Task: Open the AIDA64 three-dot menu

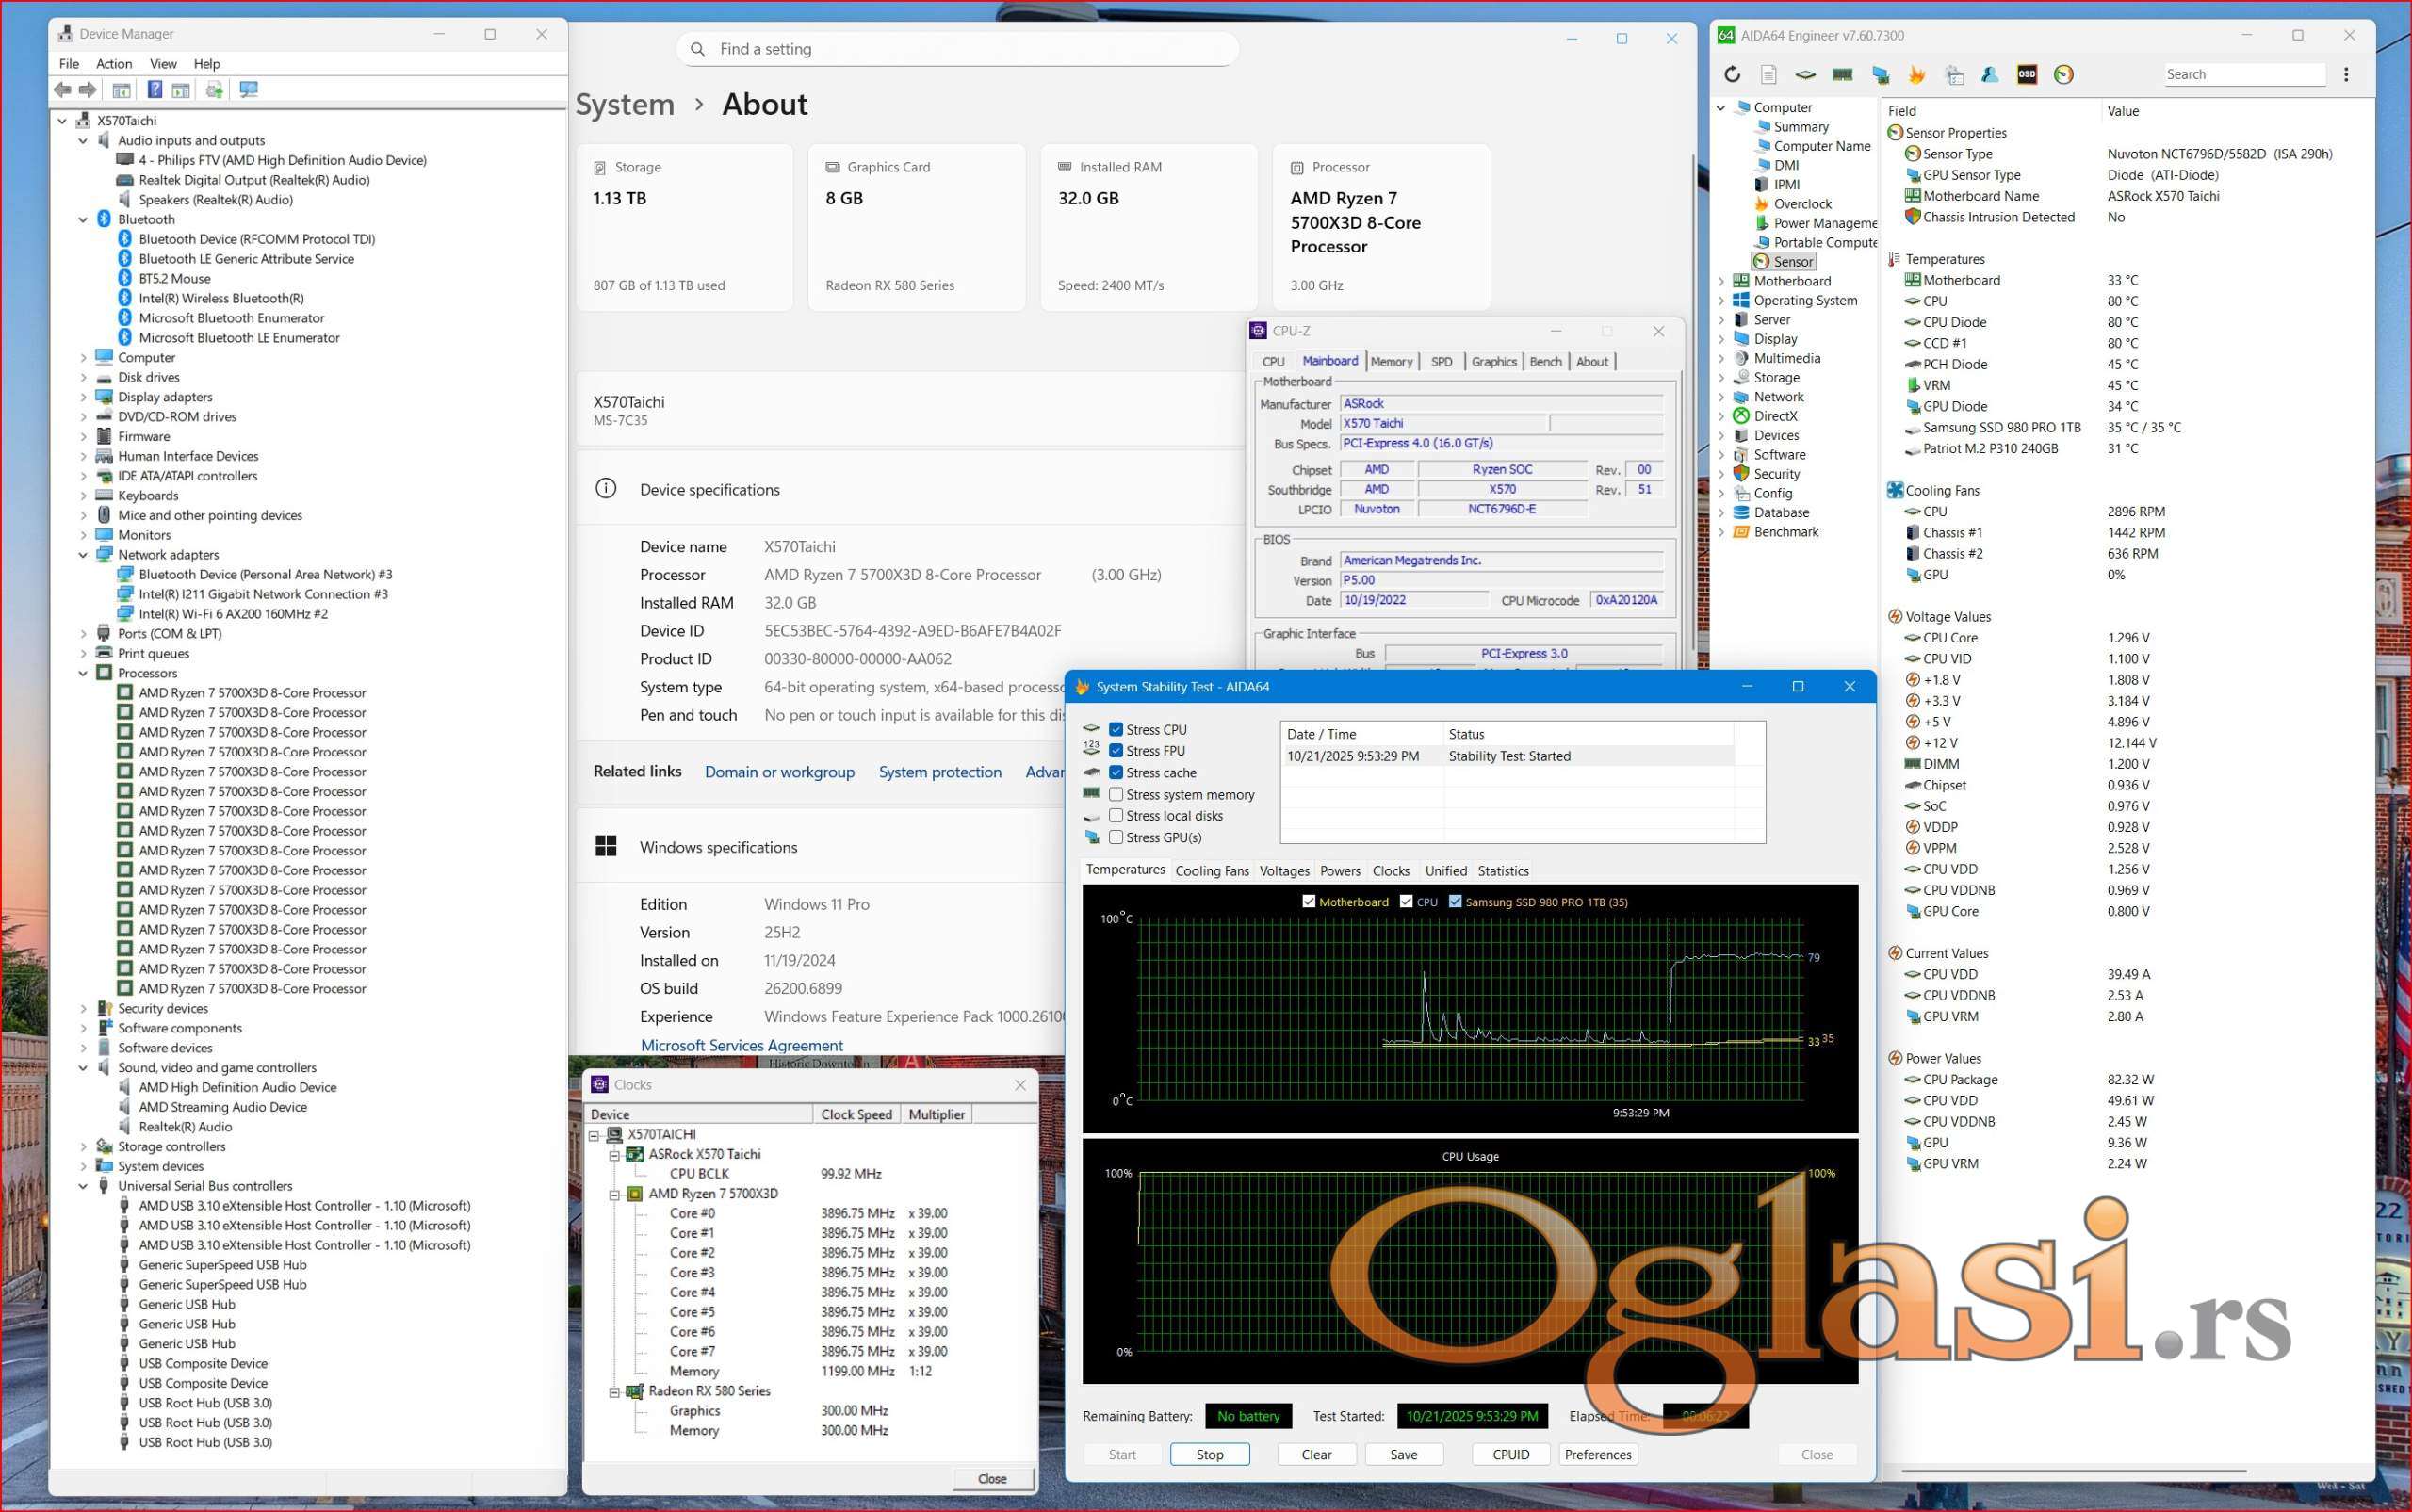Action: (x=2346, y=74)
